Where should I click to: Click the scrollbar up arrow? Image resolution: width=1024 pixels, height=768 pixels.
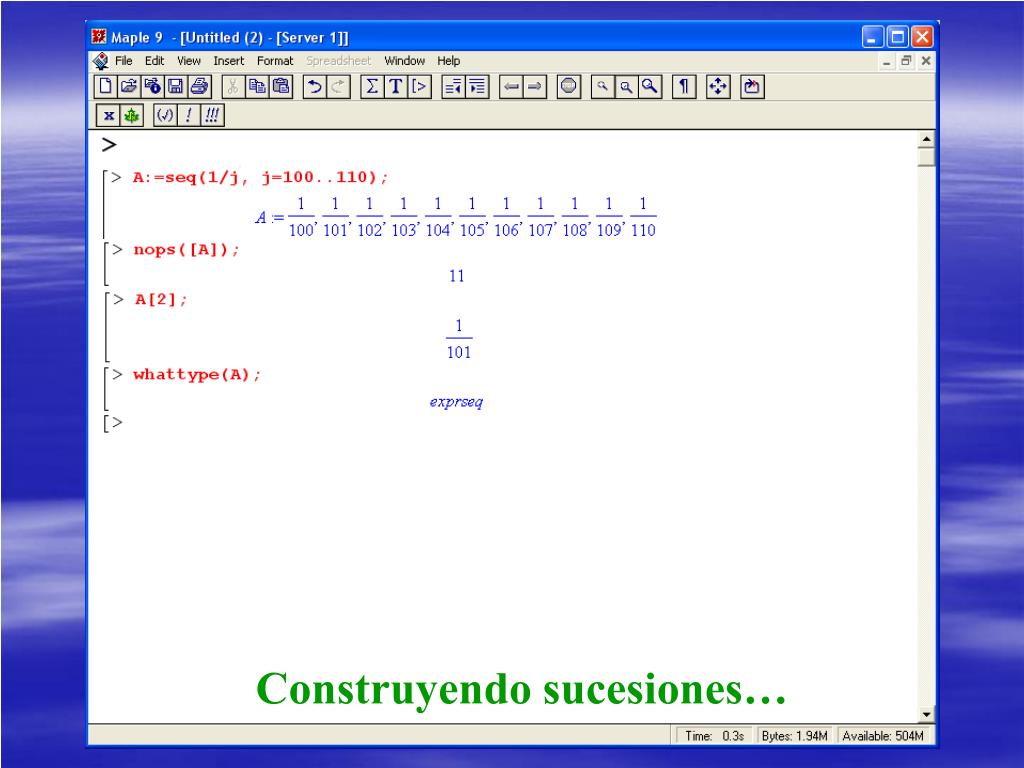tap(926, 139)
